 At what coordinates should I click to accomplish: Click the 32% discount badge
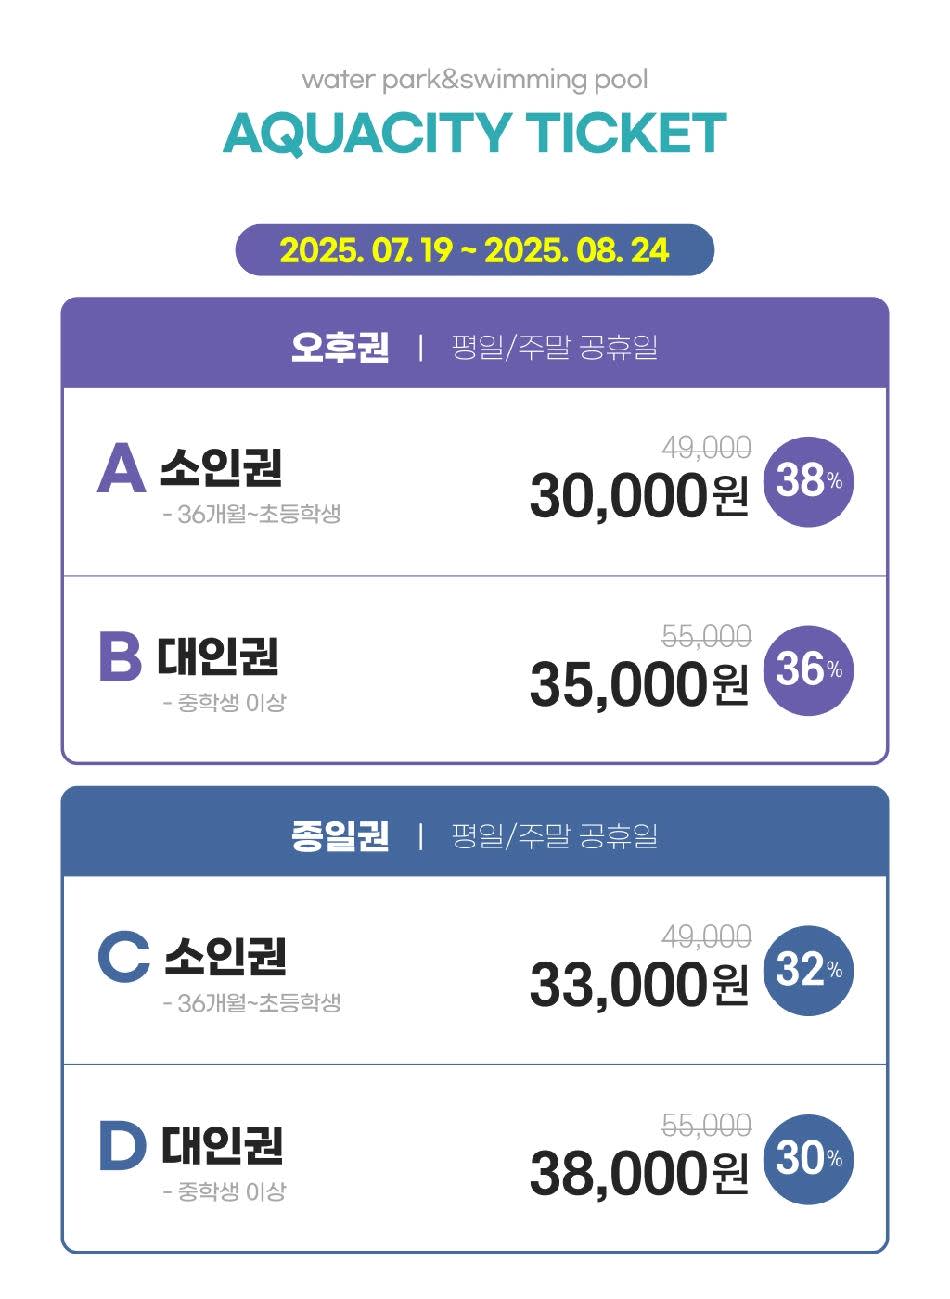point(808,970)
